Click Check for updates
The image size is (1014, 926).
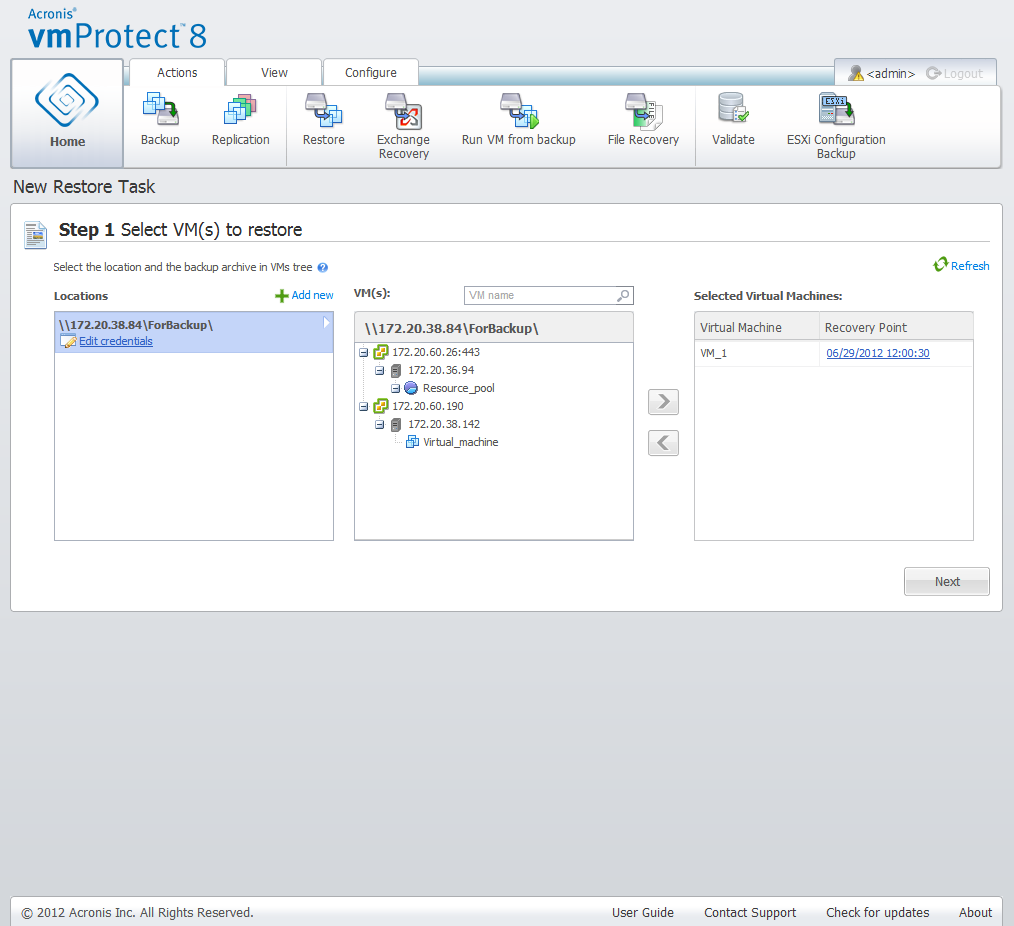pos(878,912)
